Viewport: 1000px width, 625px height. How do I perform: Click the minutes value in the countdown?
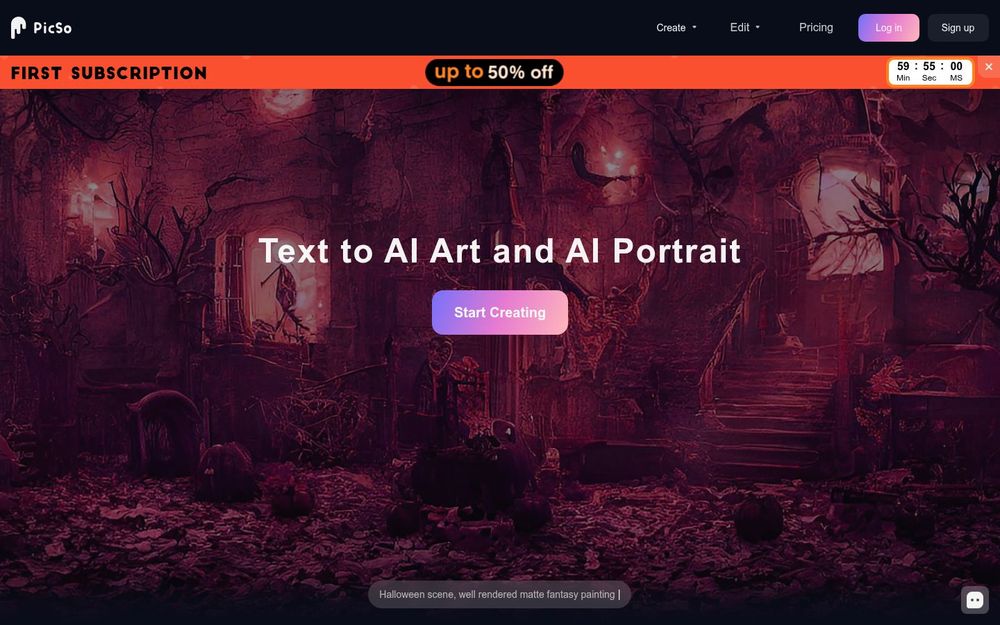903,66
